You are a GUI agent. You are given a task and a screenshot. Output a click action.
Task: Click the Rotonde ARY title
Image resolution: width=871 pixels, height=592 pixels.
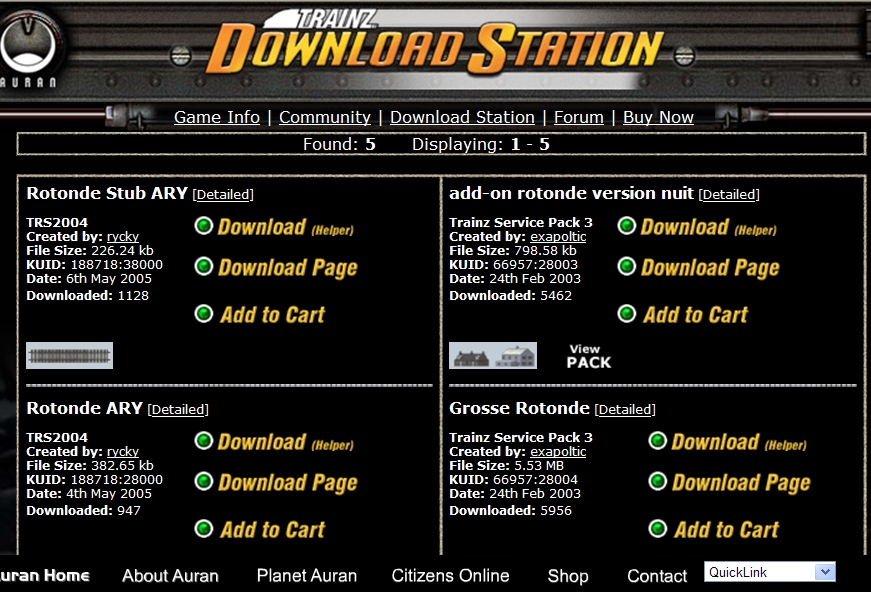[x=84, y=408]
